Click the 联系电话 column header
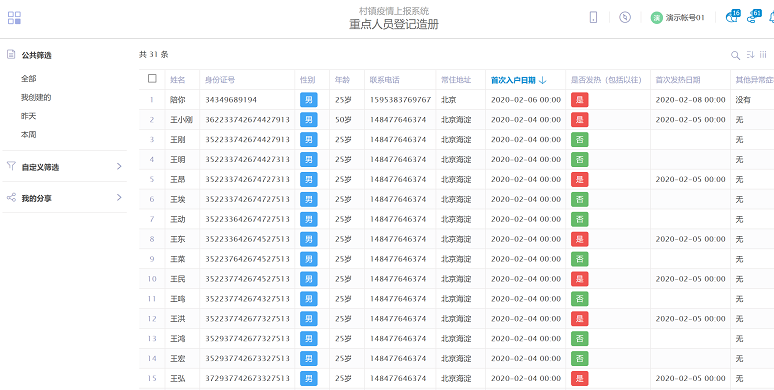Viewport: 774px width, 390px height. pos(385,80)
